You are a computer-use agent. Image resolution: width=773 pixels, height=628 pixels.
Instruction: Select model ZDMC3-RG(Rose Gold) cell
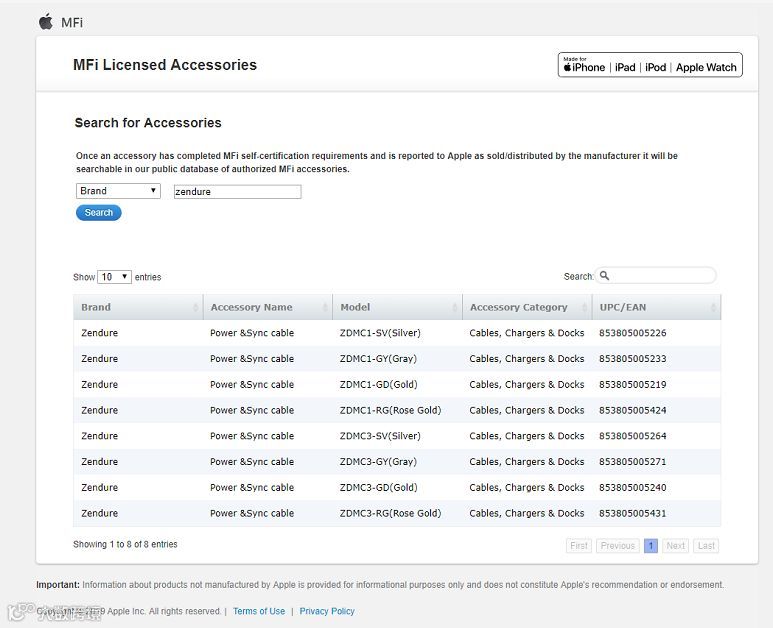click(390, 513)
